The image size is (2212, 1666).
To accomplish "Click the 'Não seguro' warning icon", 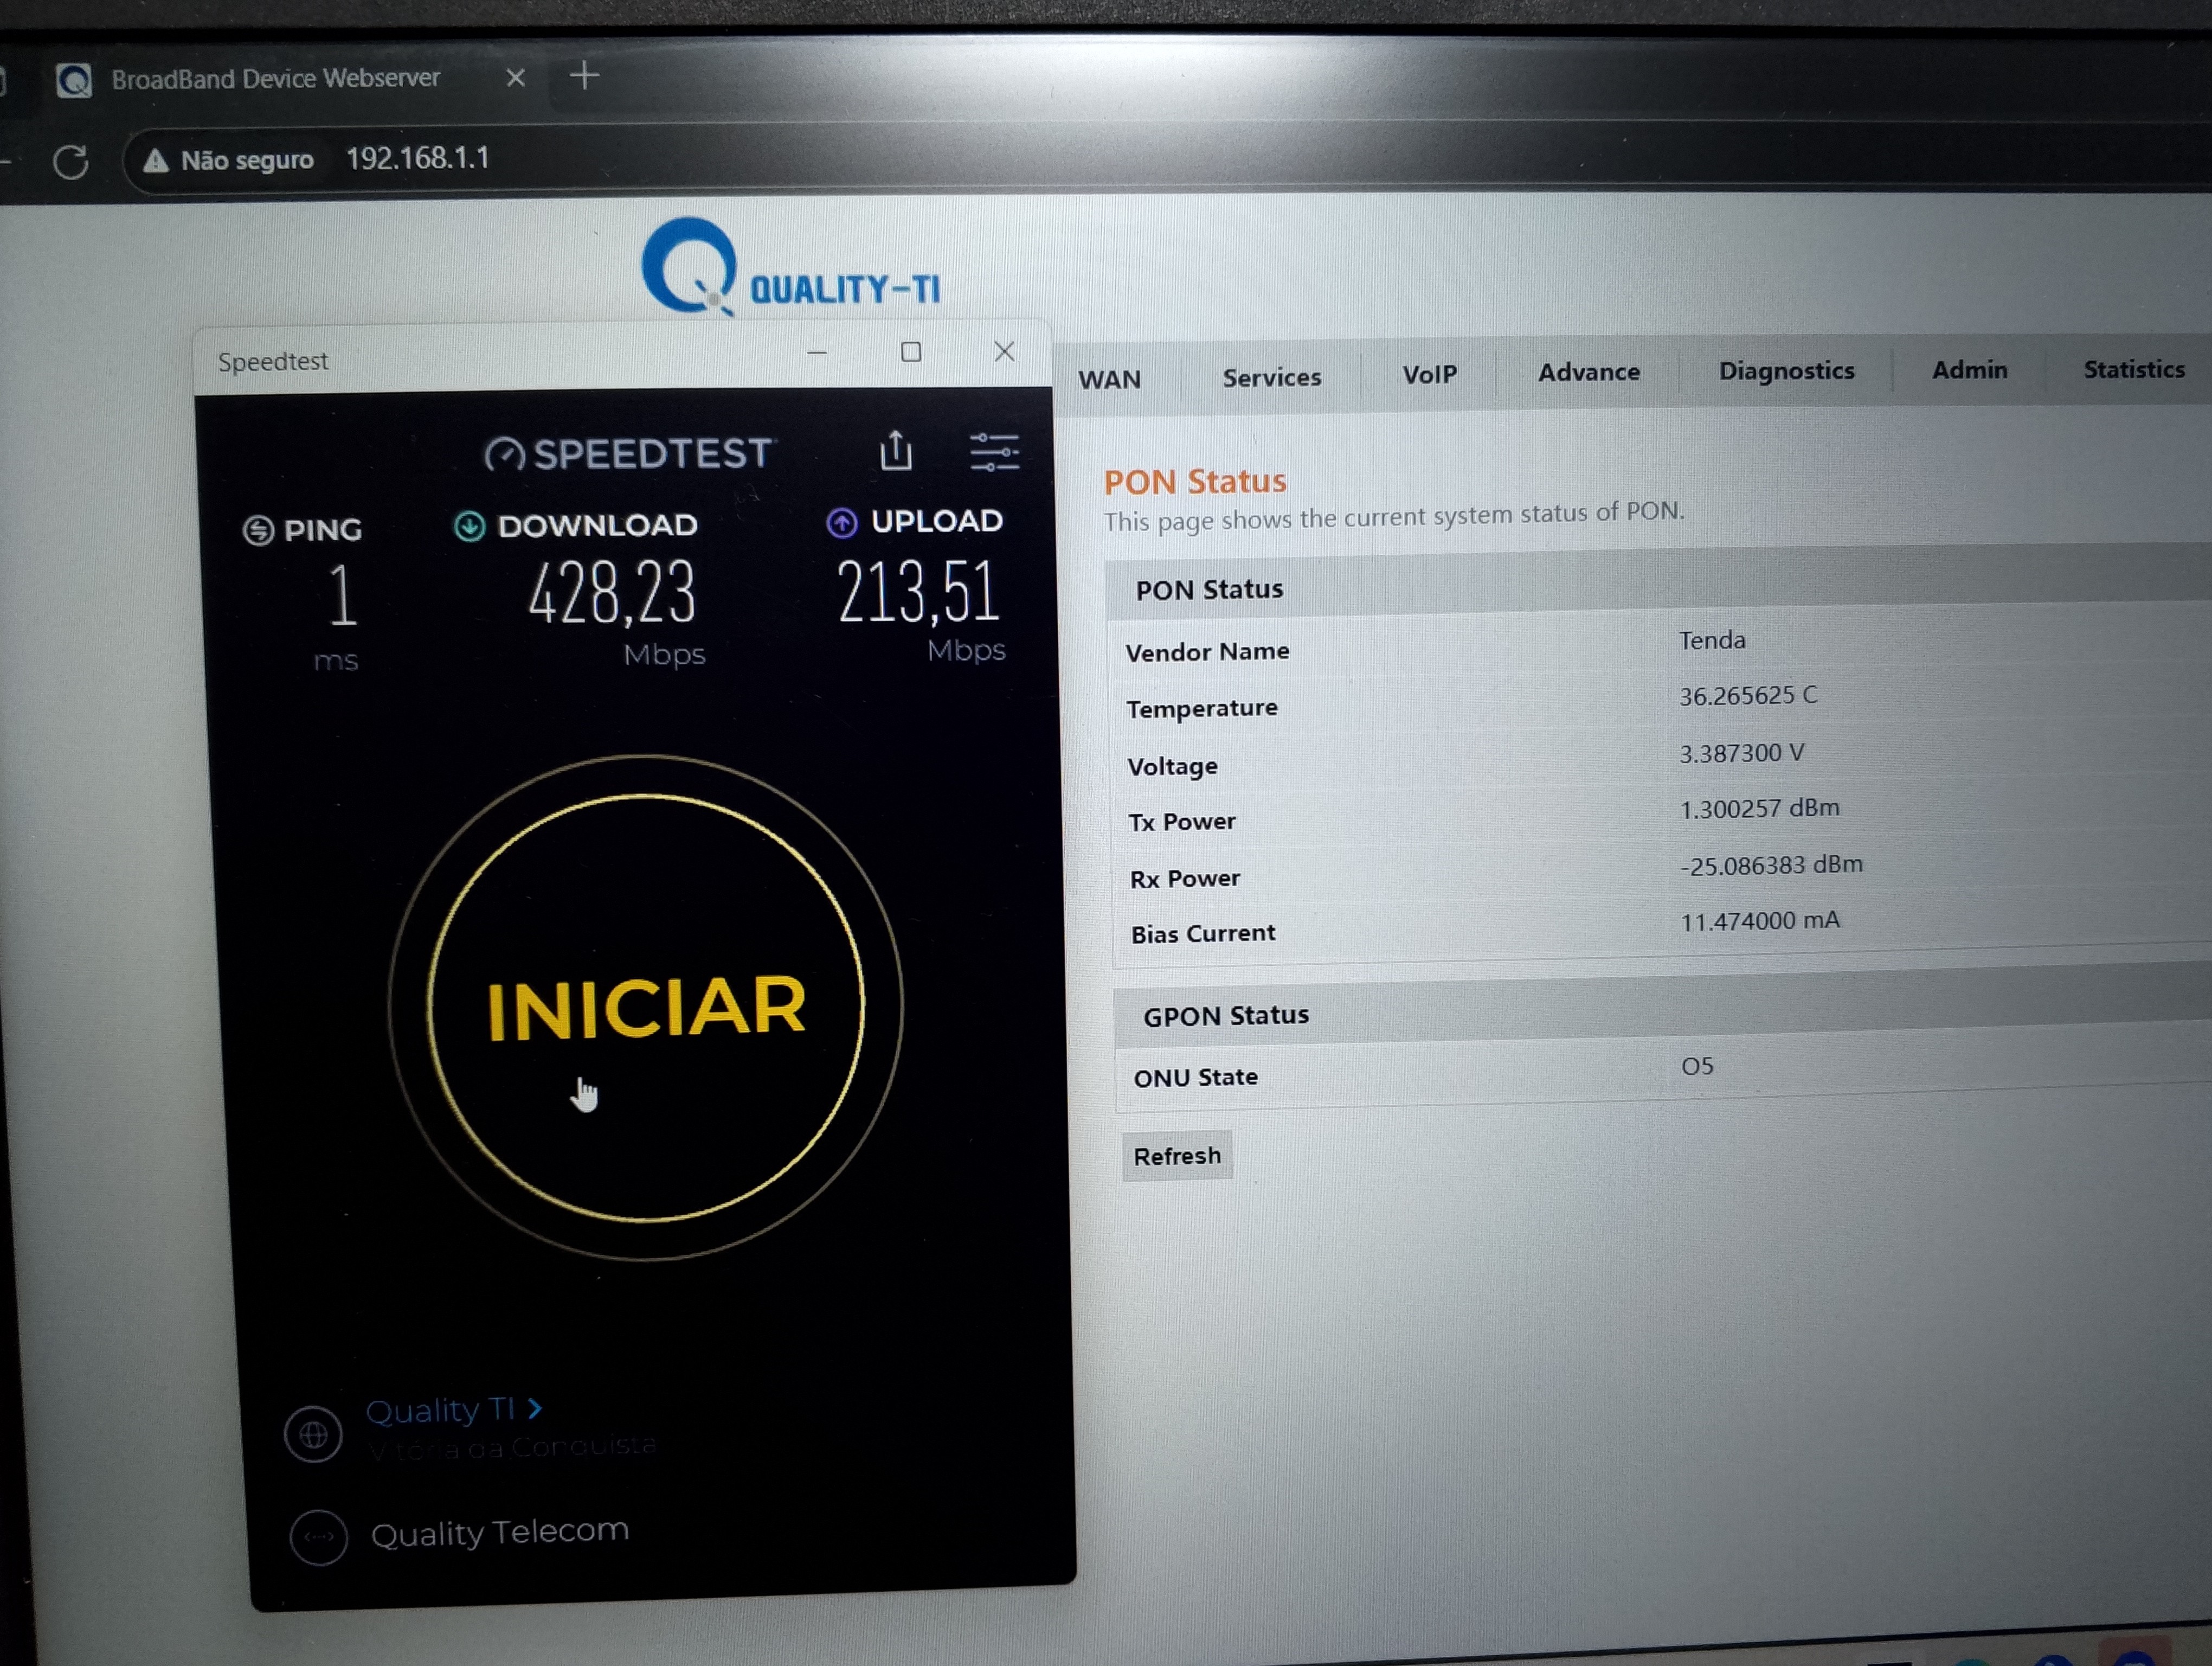I will (x=156, y=160).
